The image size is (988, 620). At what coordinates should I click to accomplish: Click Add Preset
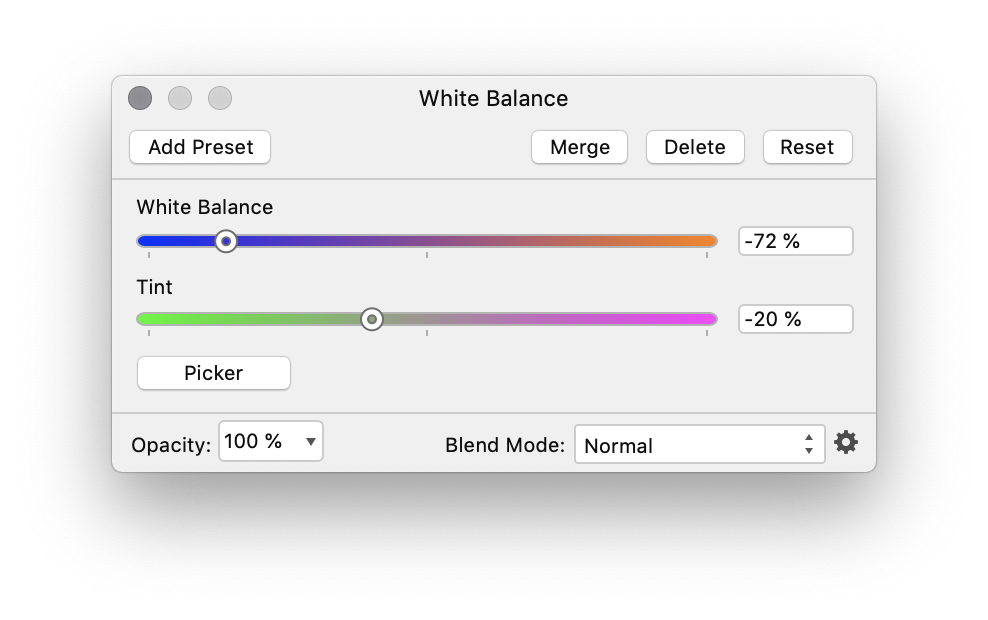(199, 147)
